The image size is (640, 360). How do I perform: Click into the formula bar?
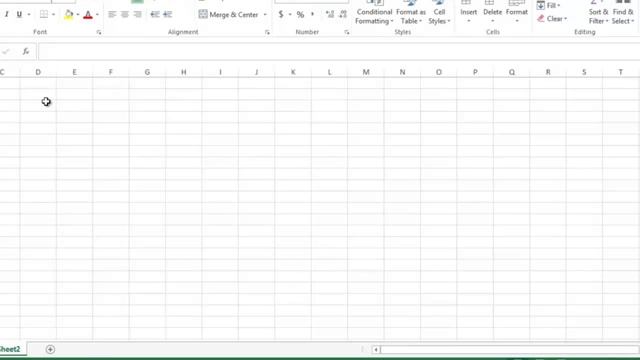pos(339,51)
